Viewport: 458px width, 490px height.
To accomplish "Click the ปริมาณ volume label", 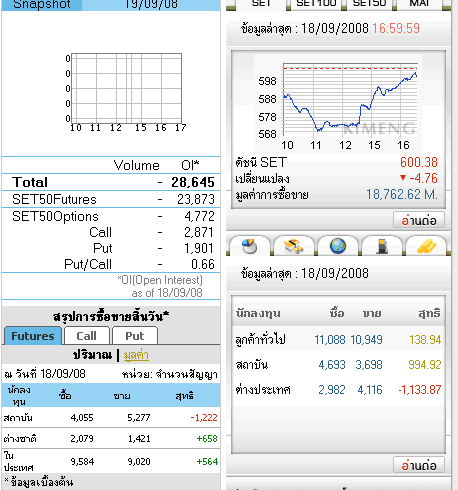I will 92,355.
